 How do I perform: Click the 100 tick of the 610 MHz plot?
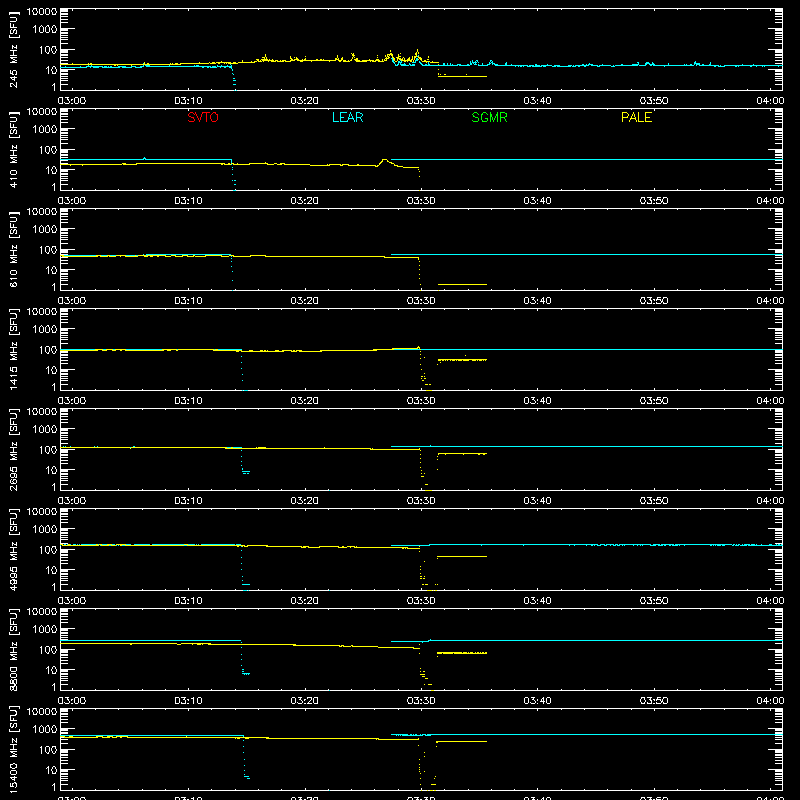pyautogui.click(x=48, y=250)
